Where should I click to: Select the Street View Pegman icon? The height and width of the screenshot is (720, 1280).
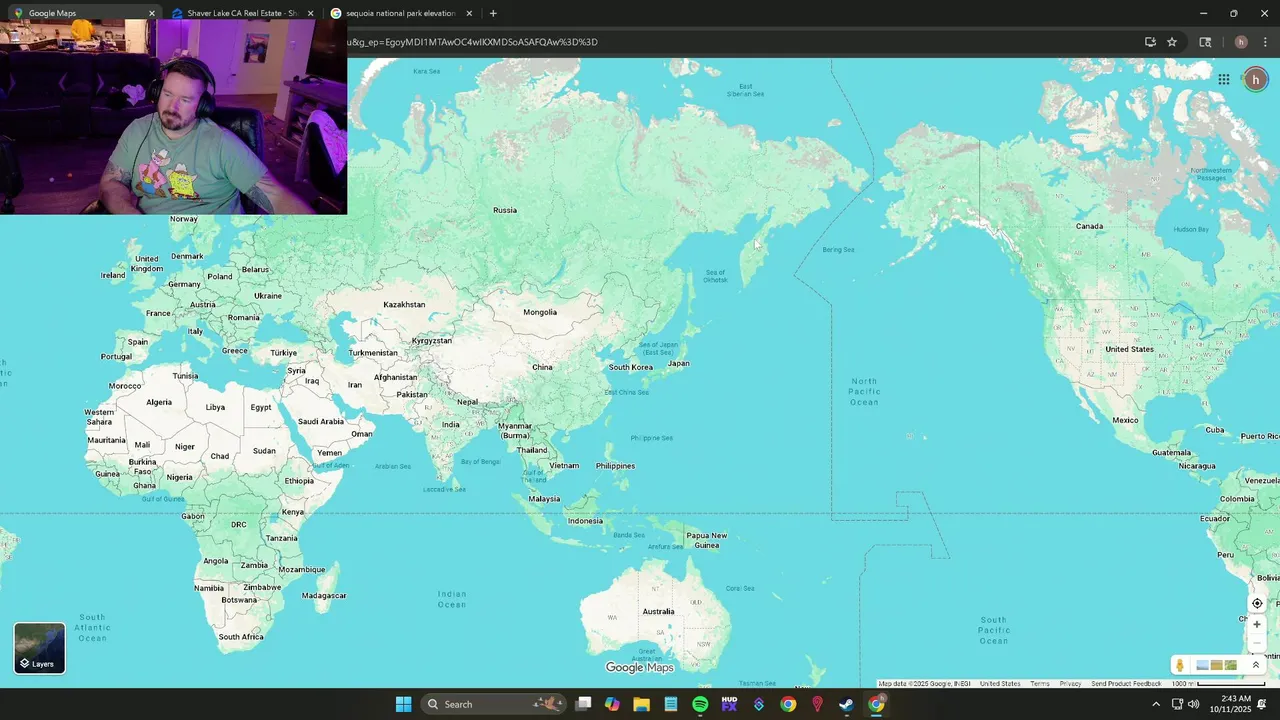(x=1181, y=665)
